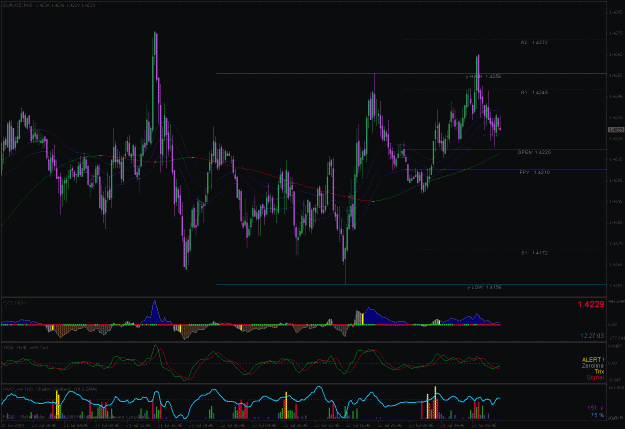Click the magenta 151 v volume value

(595, 408)
